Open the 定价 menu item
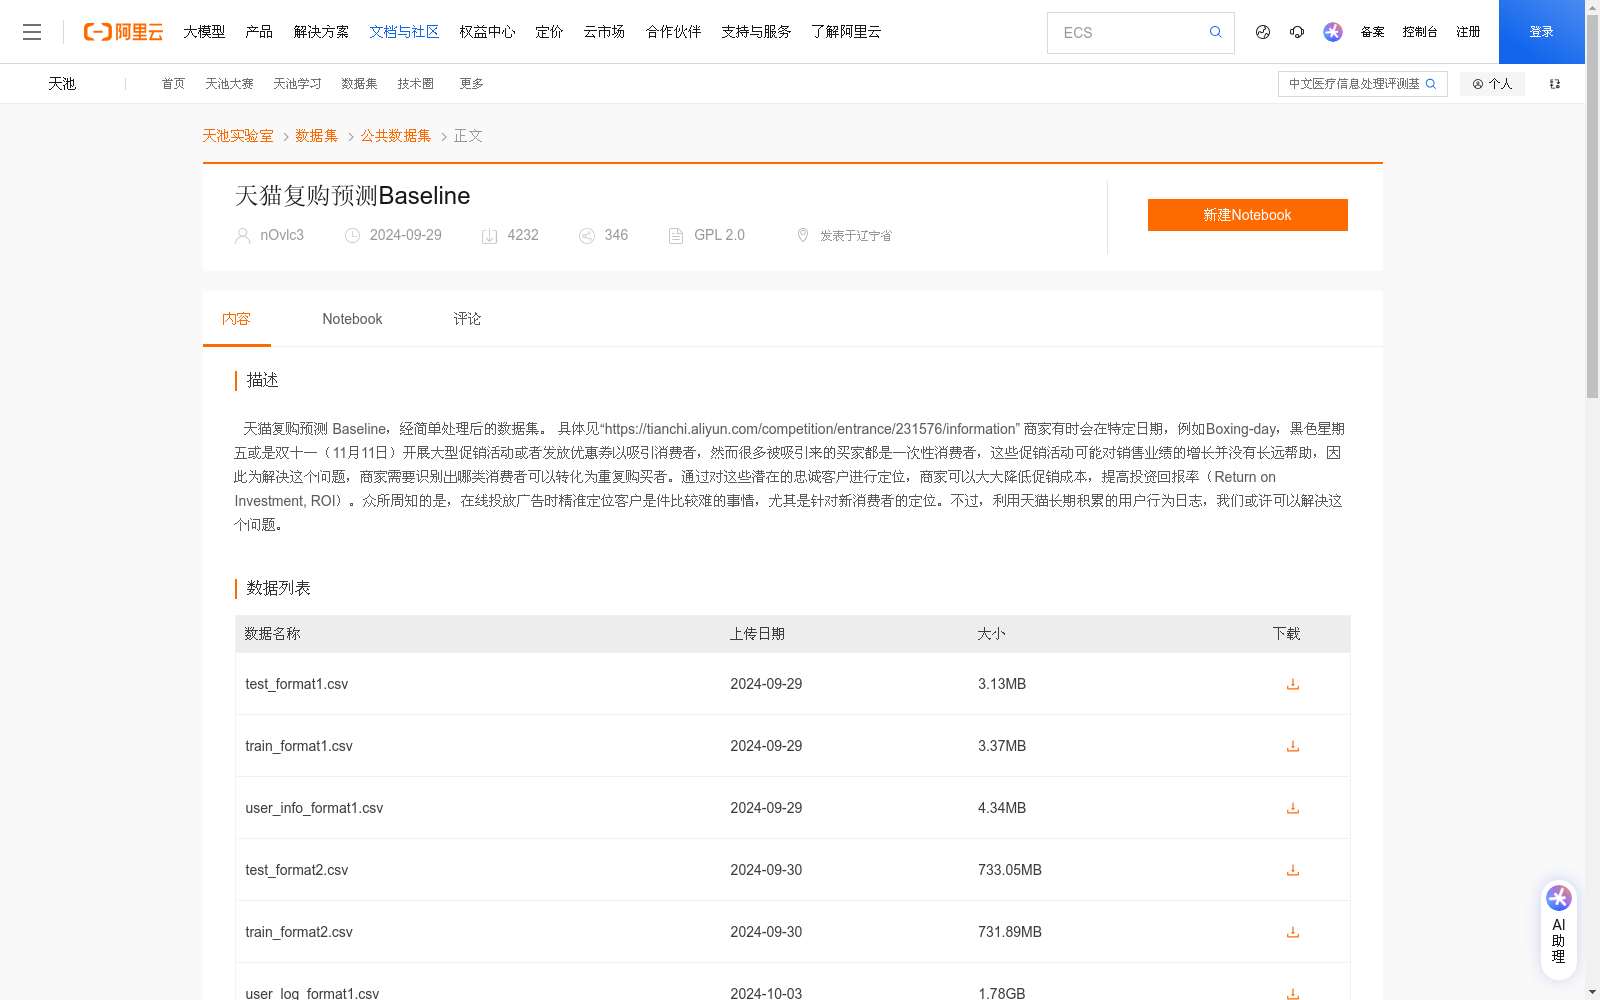The image size is (1600, 1000). [549, 32]
